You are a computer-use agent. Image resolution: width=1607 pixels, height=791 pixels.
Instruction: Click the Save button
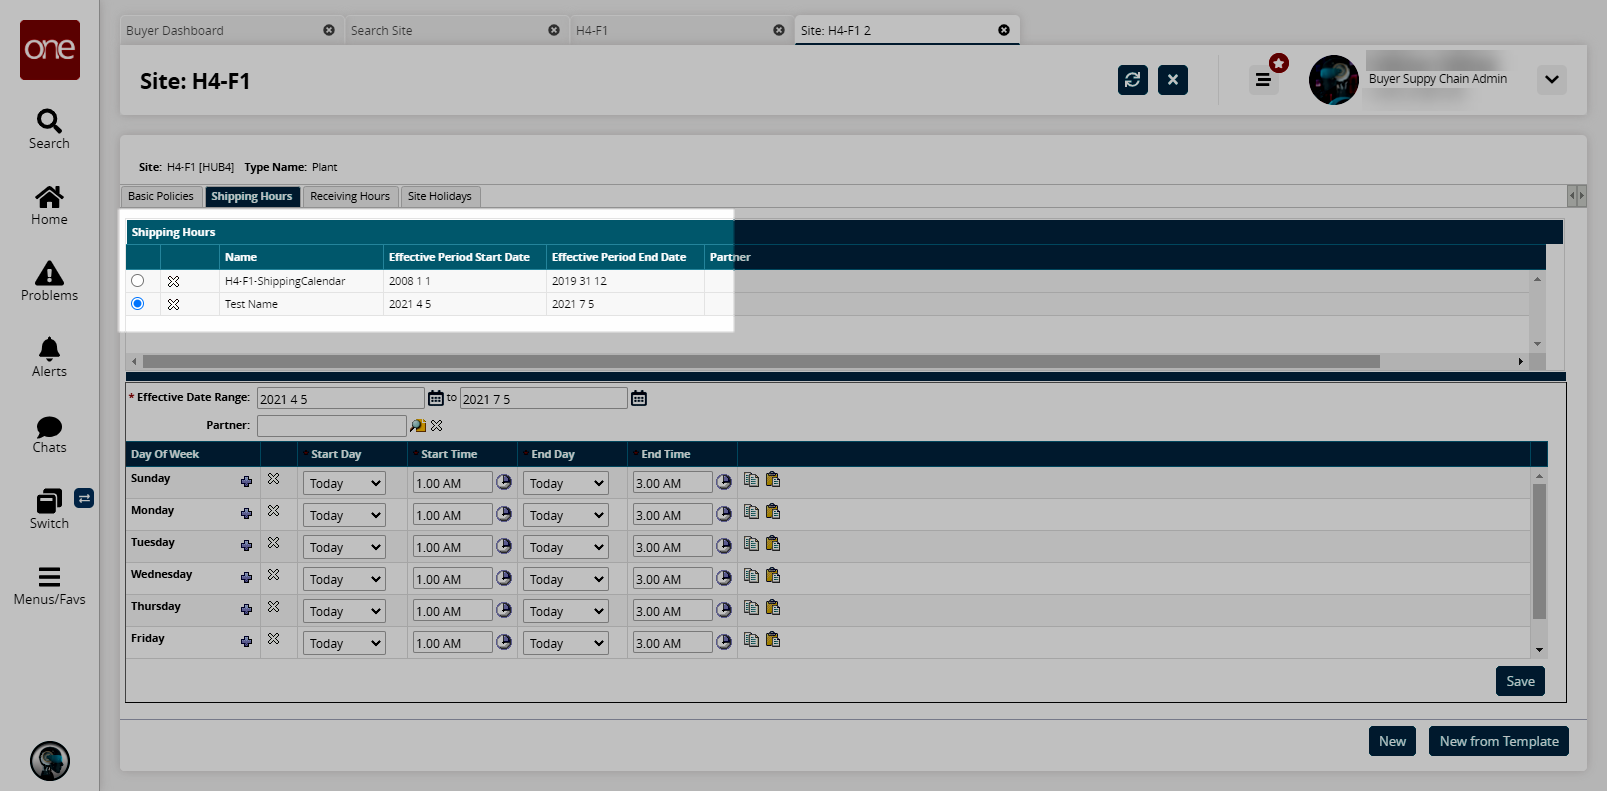click(x=1520, y=681)
